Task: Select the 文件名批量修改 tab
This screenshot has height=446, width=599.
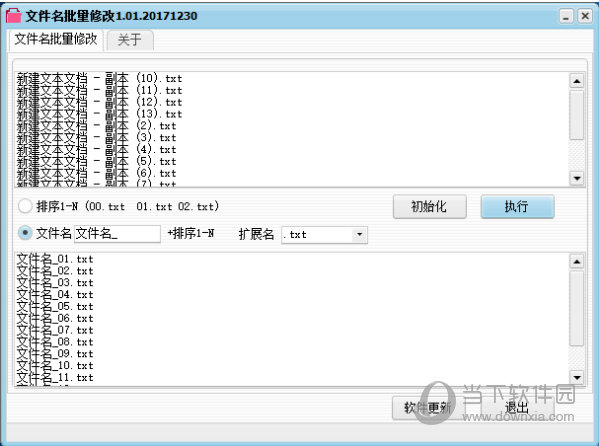Action: (56, 39)
